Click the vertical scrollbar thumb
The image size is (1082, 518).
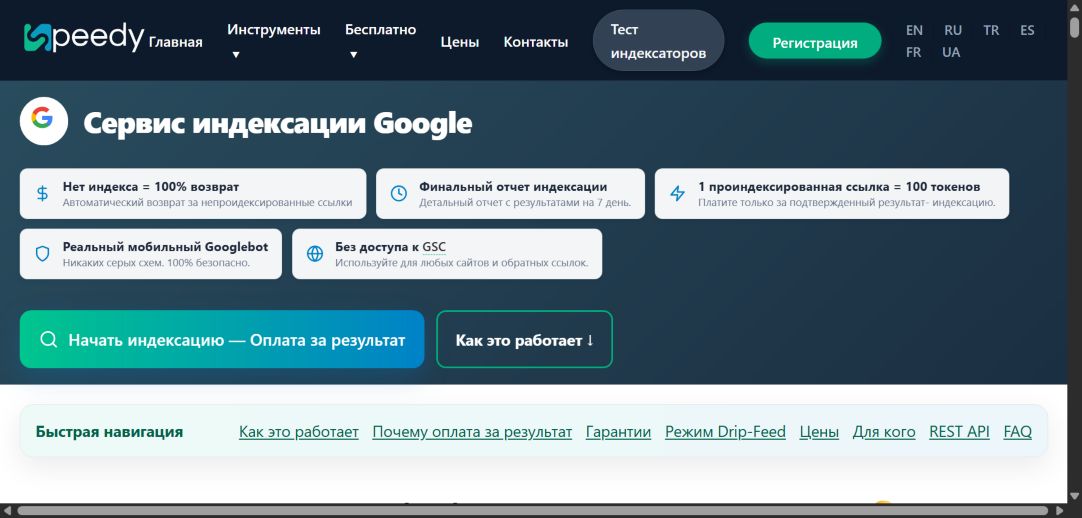tap(1075, 28)
